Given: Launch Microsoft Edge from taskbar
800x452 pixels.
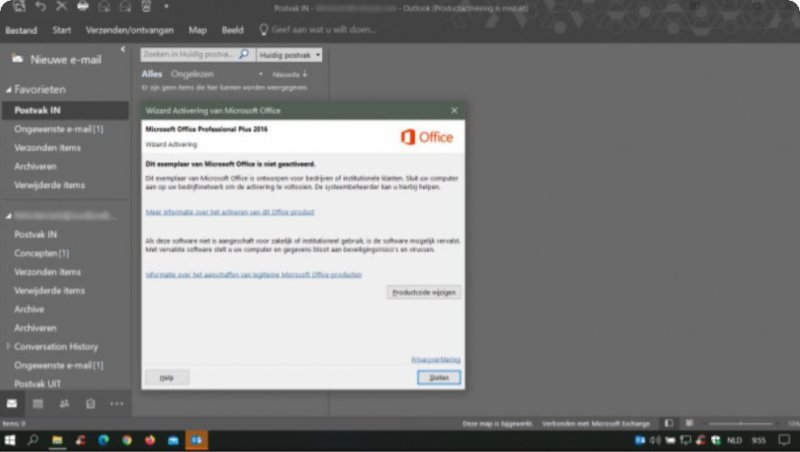Looking at the screenshot, I should pos(104,440).
